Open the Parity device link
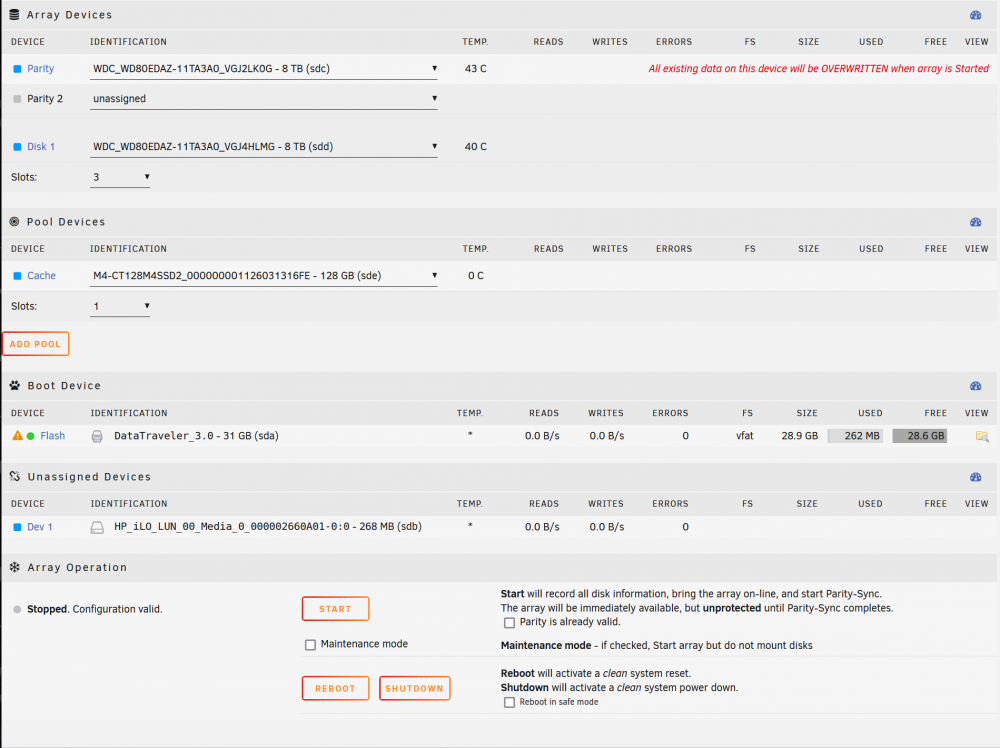Image resolution: width=1000 pixels, height=748 pixels. pos(40,69)
